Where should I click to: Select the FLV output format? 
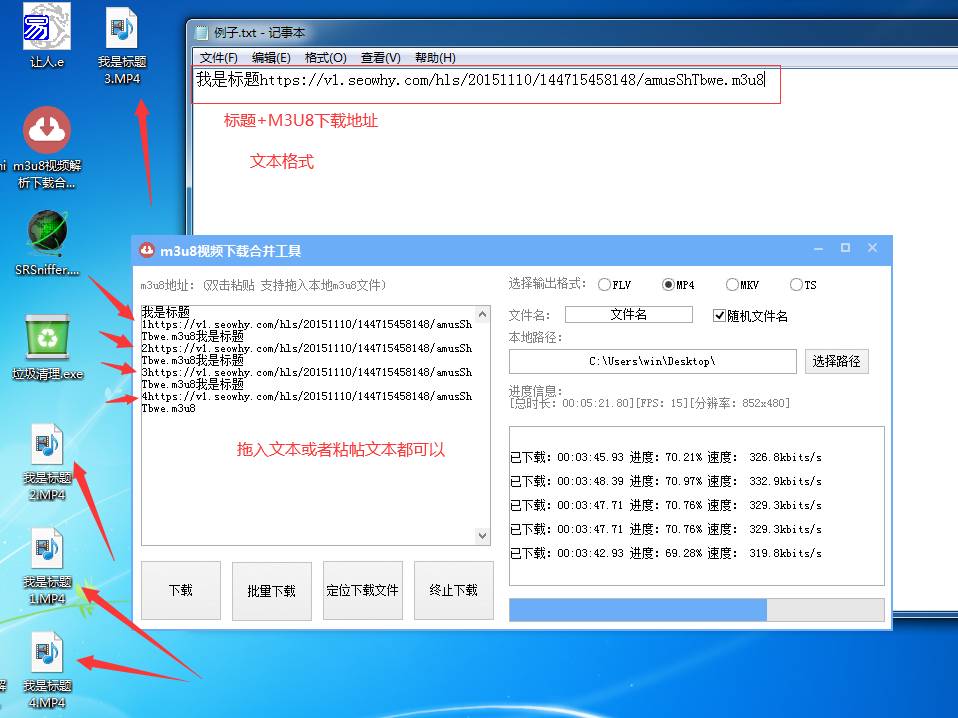604,285
